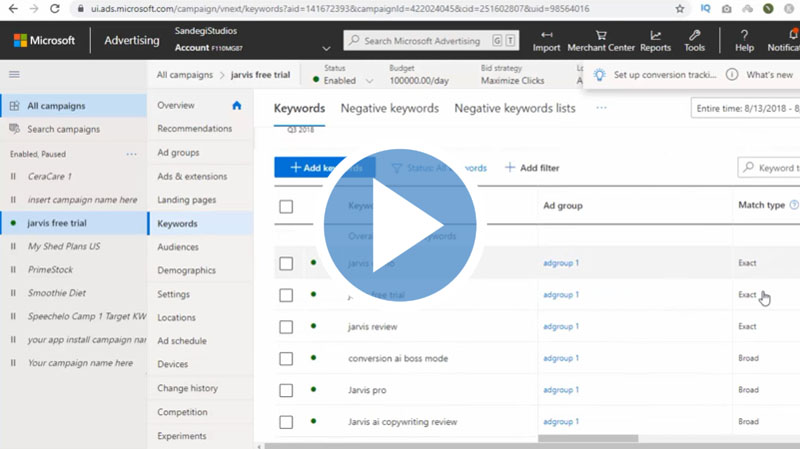
Task: Open Reports chart icon
Action: coord(656,35)
